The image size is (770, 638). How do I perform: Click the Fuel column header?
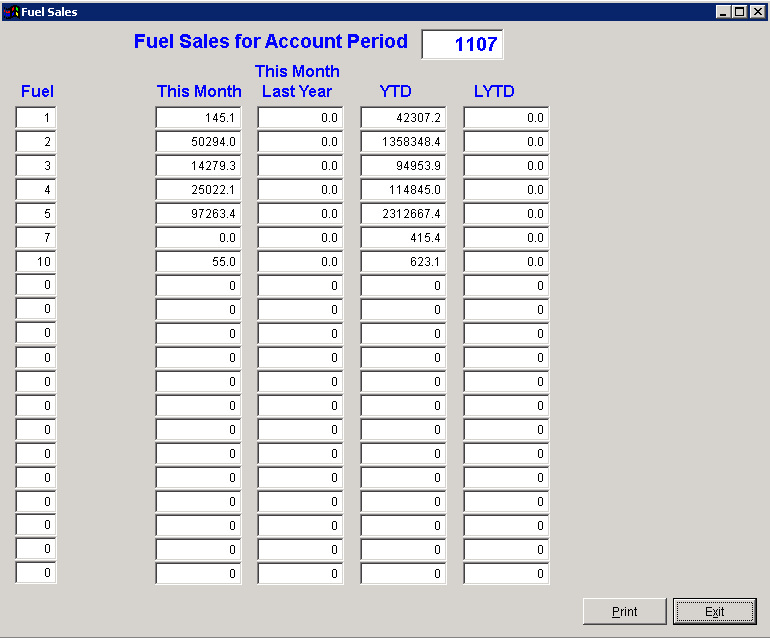(x=37, y=91)
